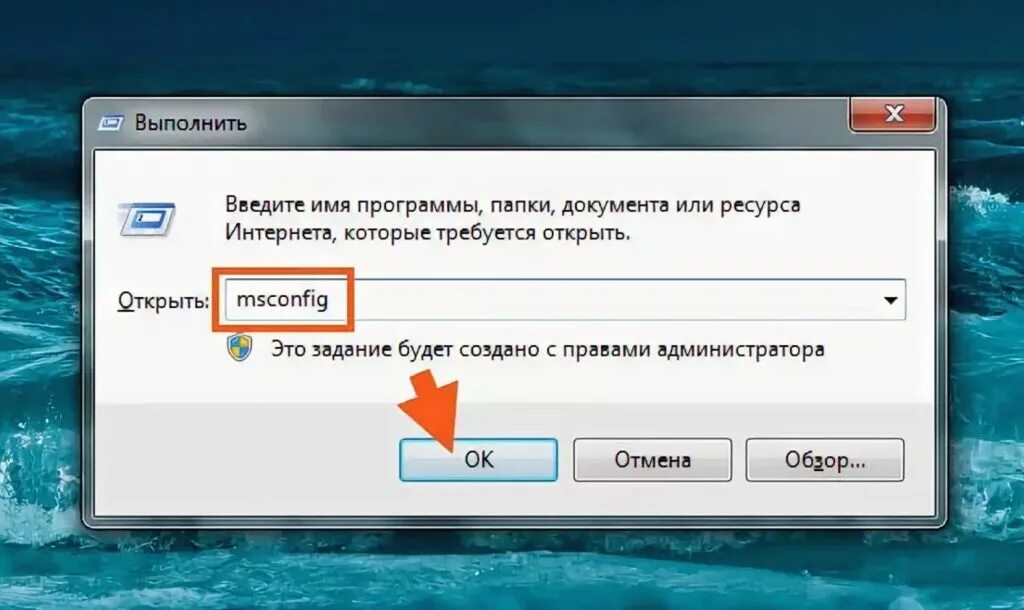Select the Открыть: label
The width and height of the screenshot is (1024, 610).
coord(163,300)
